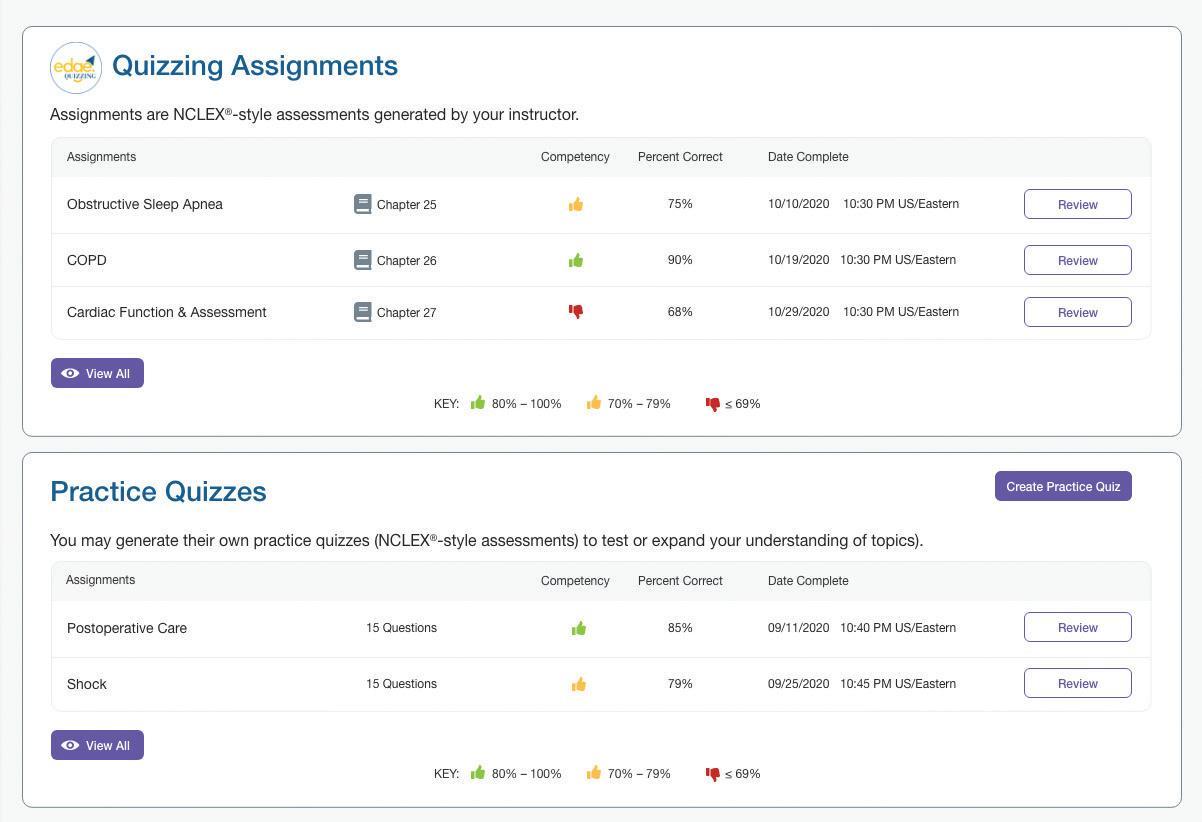Viewport: 1202px width, 822px height.
Task: Click the Date Complete header in Practice Quizzes
Action: coord(808,581)
